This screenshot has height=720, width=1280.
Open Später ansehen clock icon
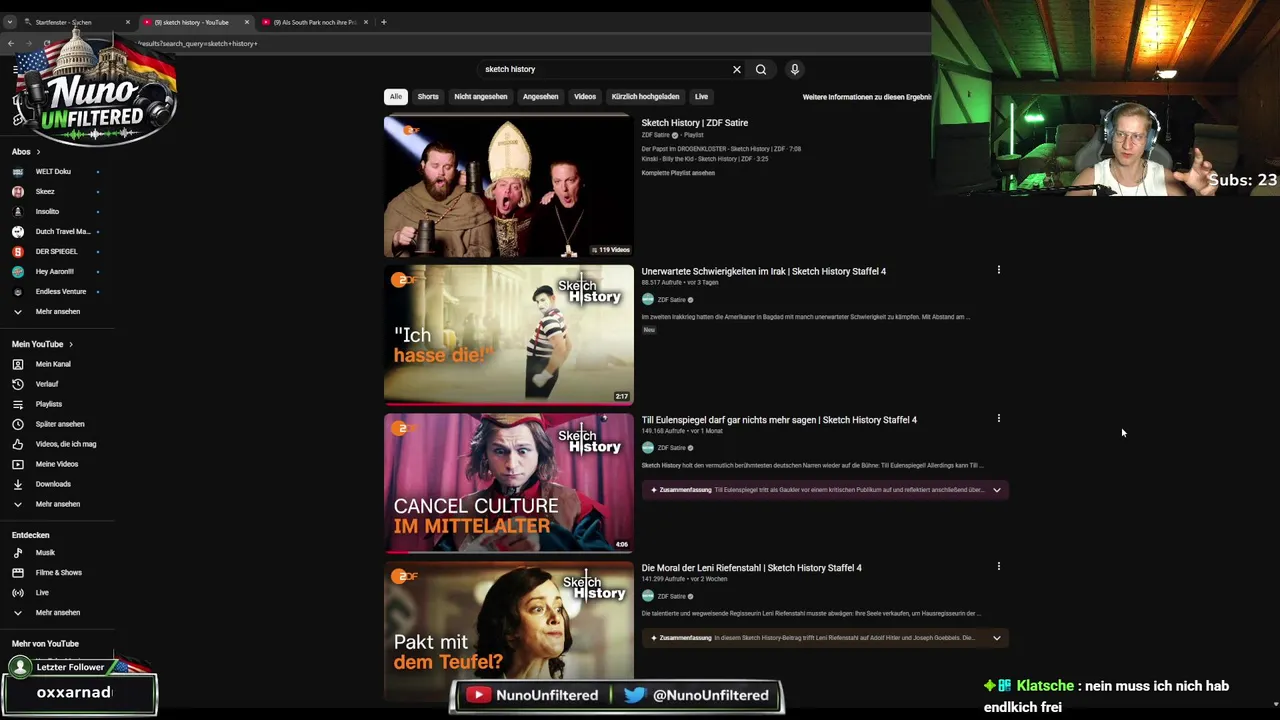click(17, 424)
